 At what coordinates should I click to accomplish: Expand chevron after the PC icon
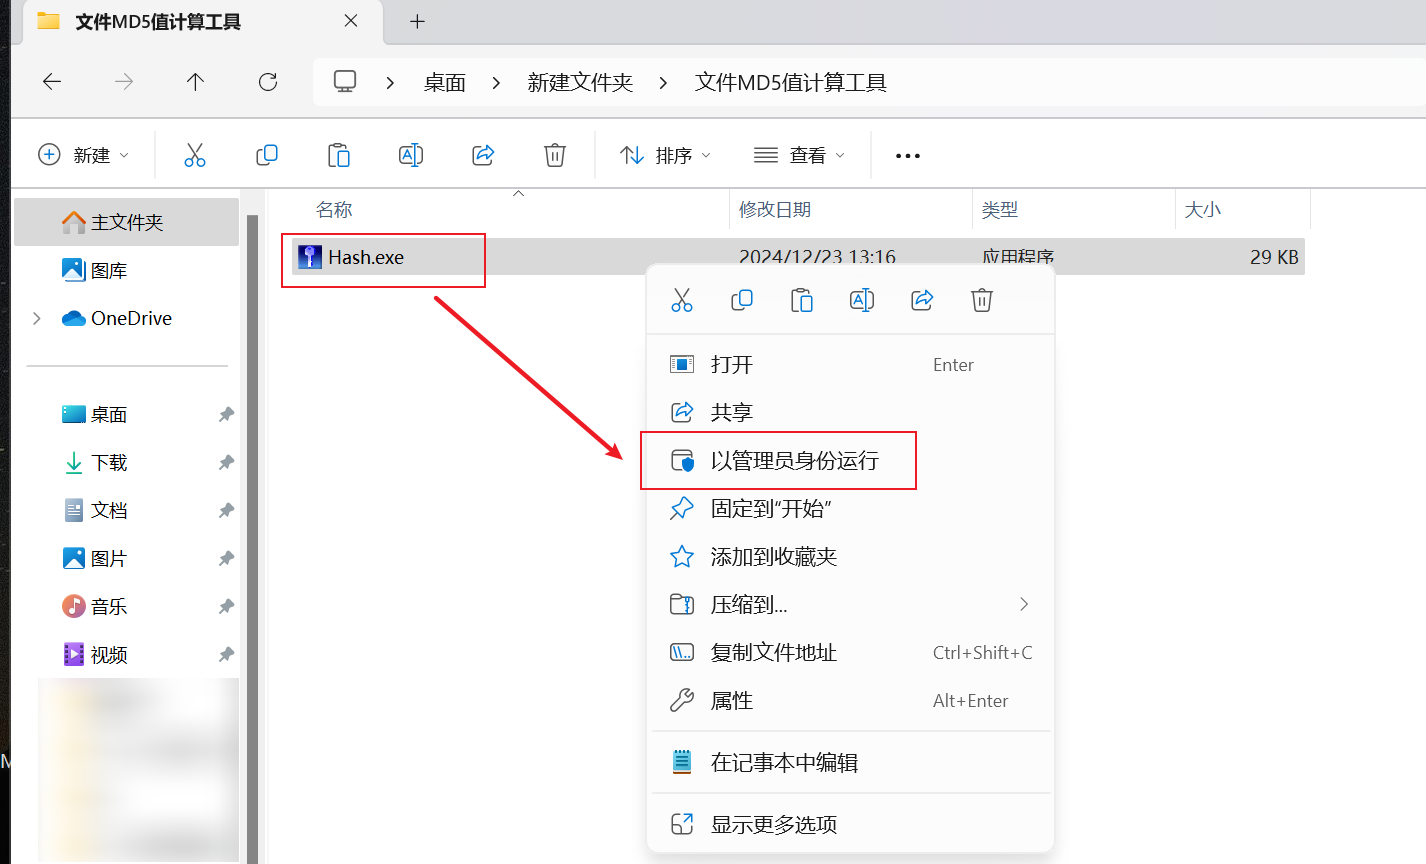click(x=391, y=83)
